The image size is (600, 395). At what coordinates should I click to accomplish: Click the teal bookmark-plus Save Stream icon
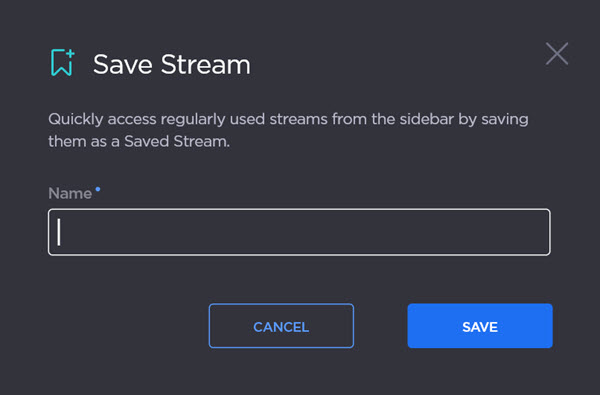click(x=62, y=62)
